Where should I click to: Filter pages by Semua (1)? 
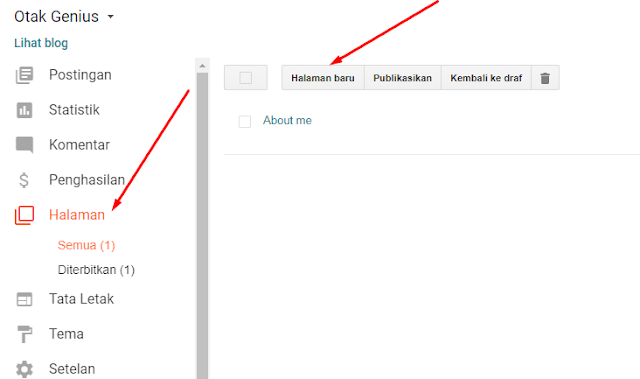[x=87, y=246]
